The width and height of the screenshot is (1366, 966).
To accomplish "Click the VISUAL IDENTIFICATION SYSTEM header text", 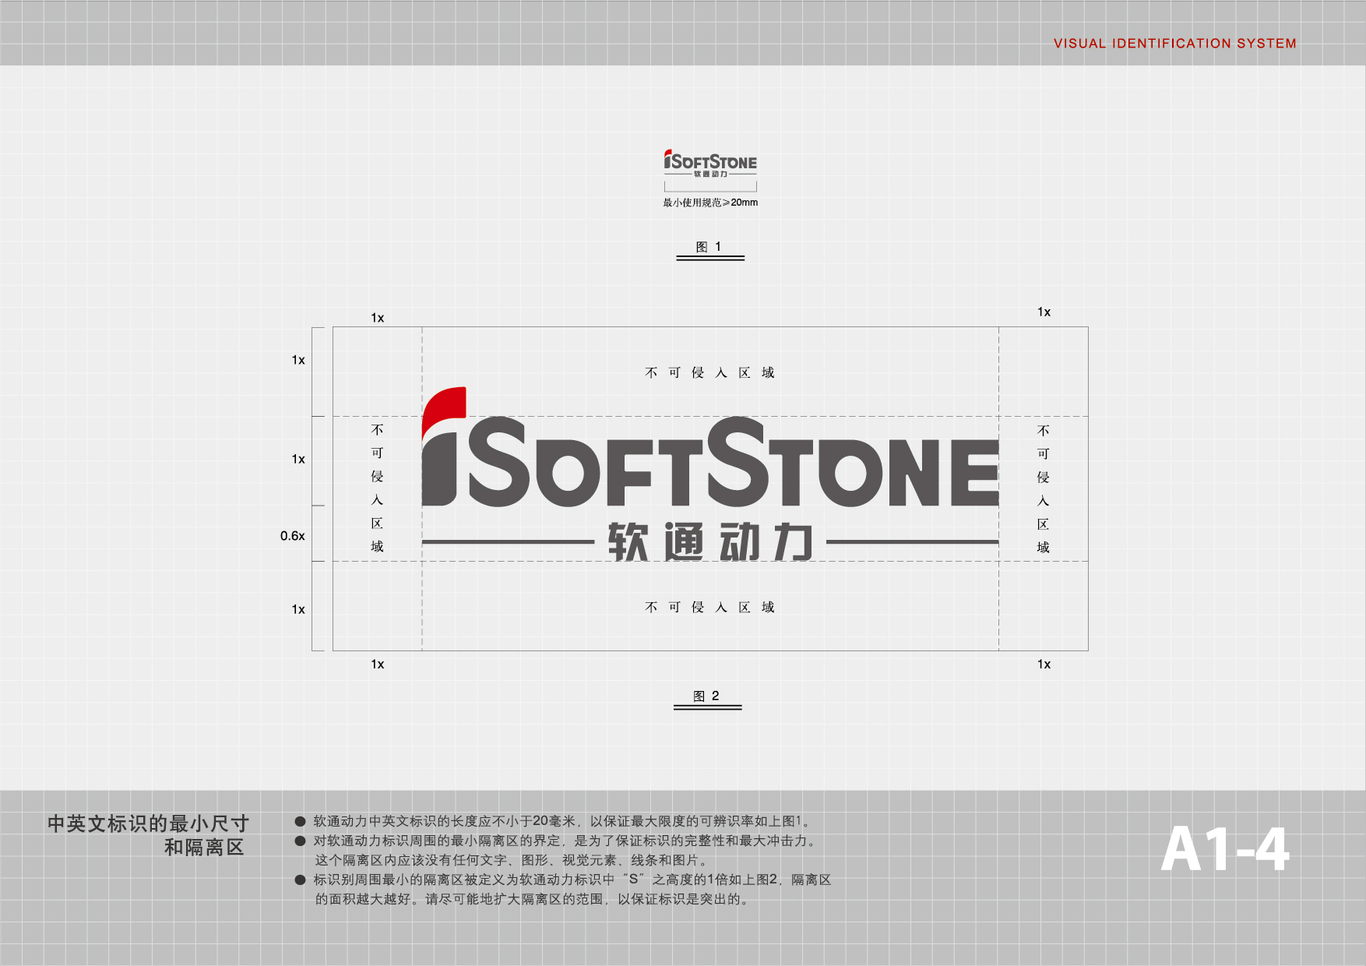I will tap(1175, 43).
